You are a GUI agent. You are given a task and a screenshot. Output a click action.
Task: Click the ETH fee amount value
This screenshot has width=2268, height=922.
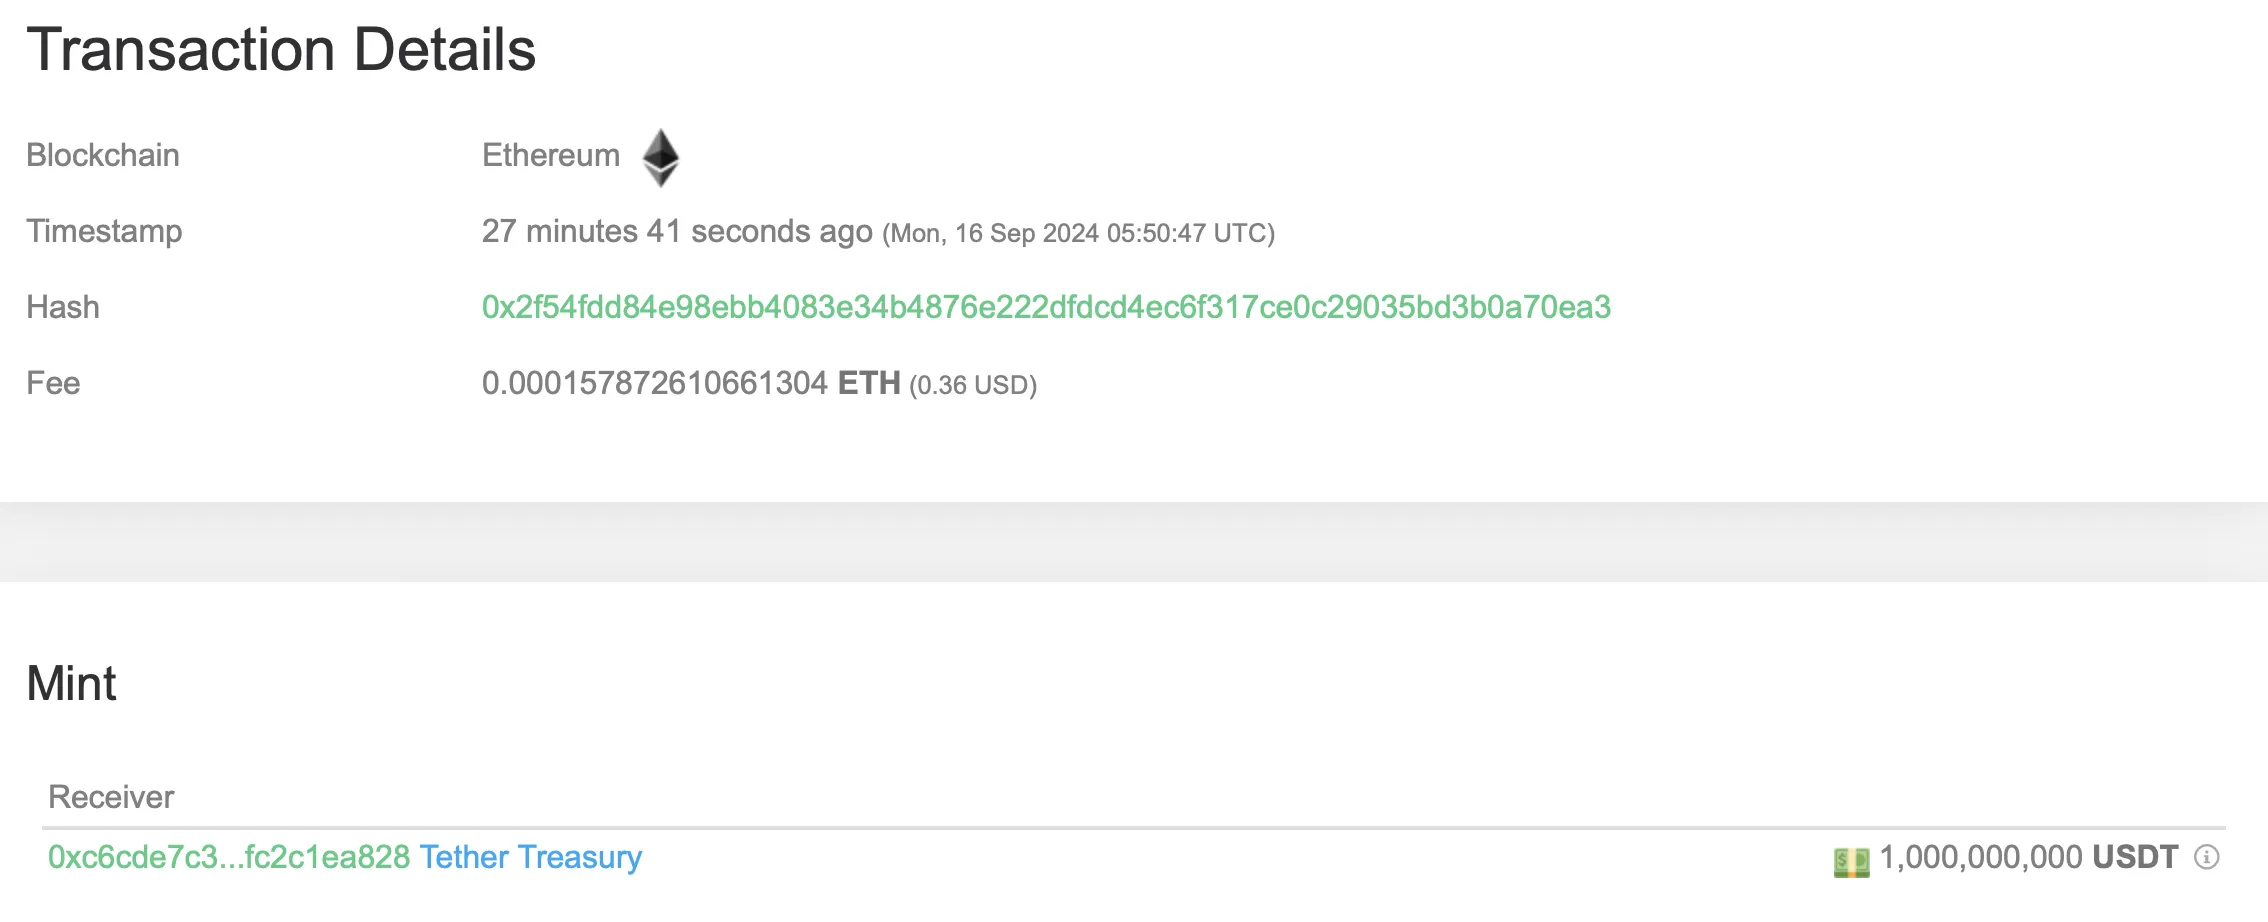coord(655,383)
